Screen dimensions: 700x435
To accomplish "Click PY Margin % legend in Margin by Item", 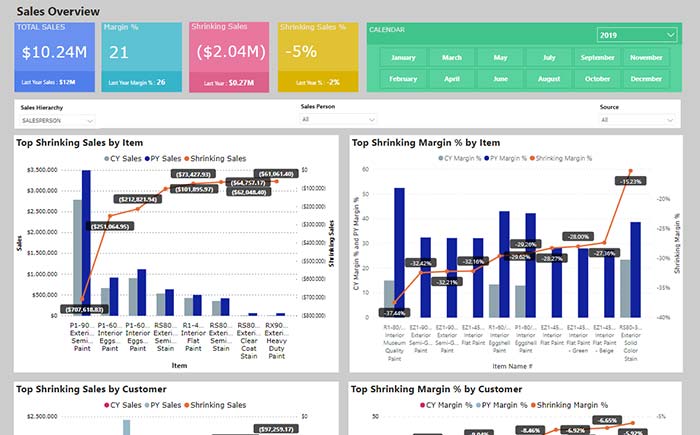I will tap(505, 158).
